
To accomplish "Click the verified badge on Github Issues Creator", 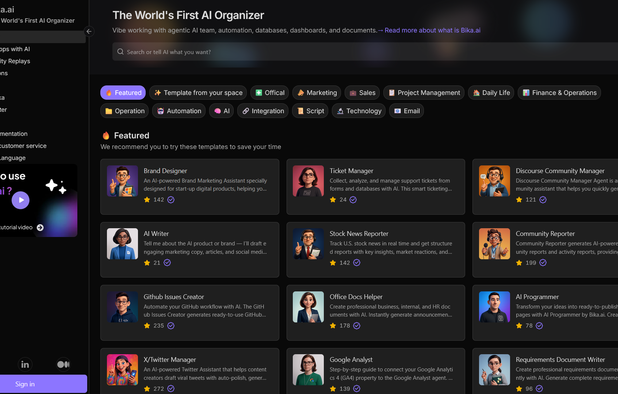I will (x=171, y=325).
